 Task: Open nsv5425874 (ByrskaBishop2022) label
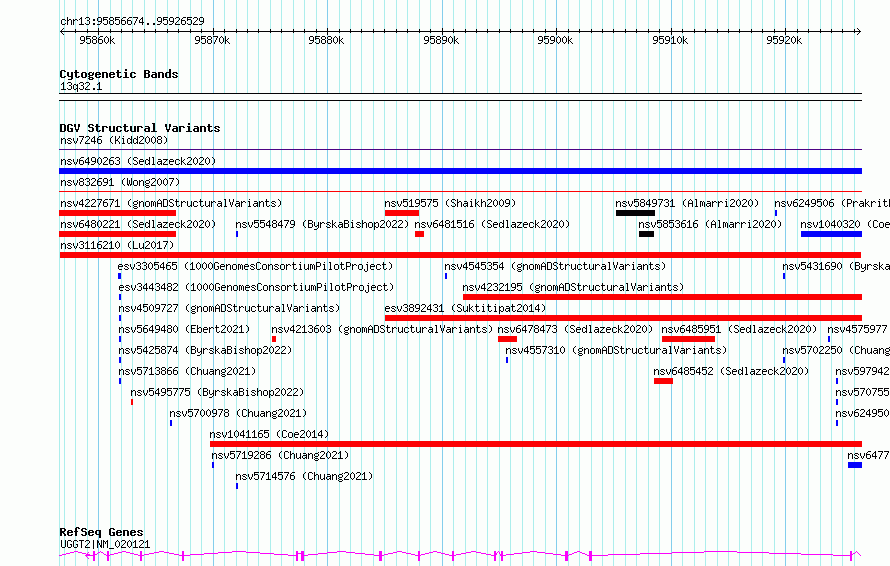coord(205,350)
